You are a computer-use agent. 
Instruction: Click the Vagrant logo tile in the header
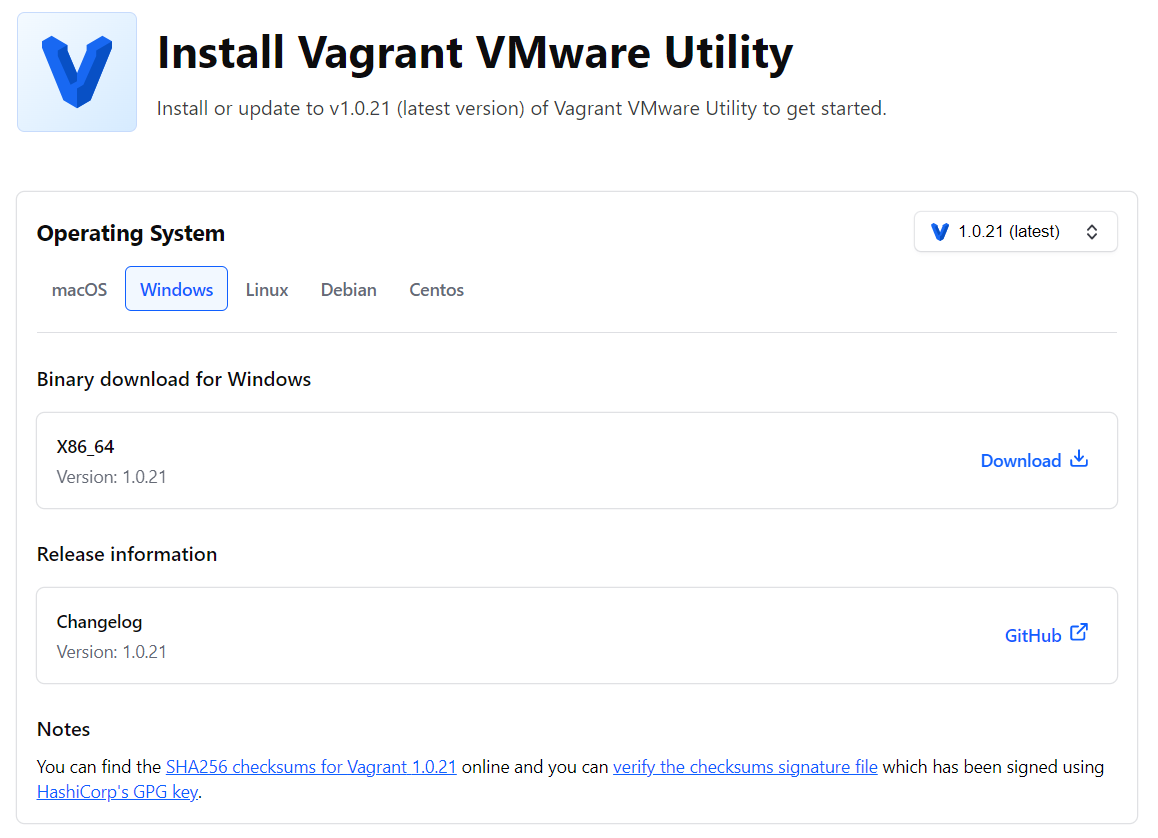tap(77, 72)
